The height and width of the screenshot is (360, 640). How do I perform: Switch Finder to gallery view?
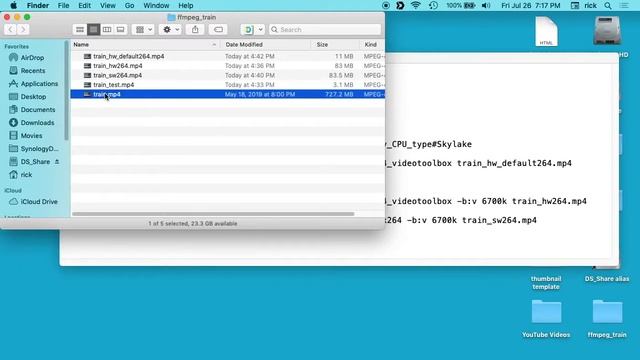[x=120, y=29]
